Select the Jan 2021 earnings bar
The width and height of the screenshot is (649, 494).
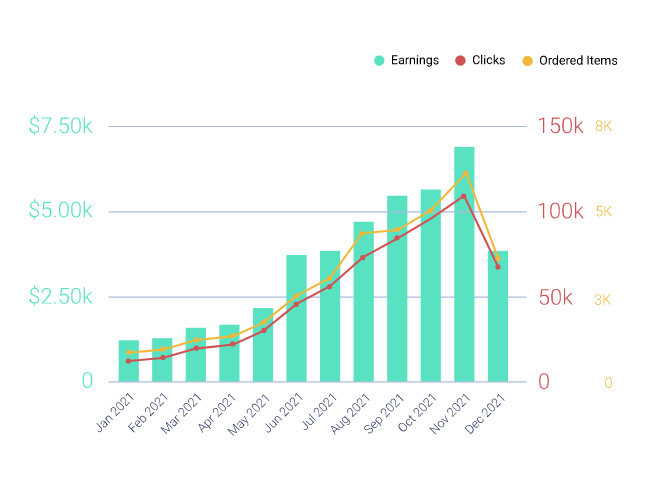tap(129, 361)
